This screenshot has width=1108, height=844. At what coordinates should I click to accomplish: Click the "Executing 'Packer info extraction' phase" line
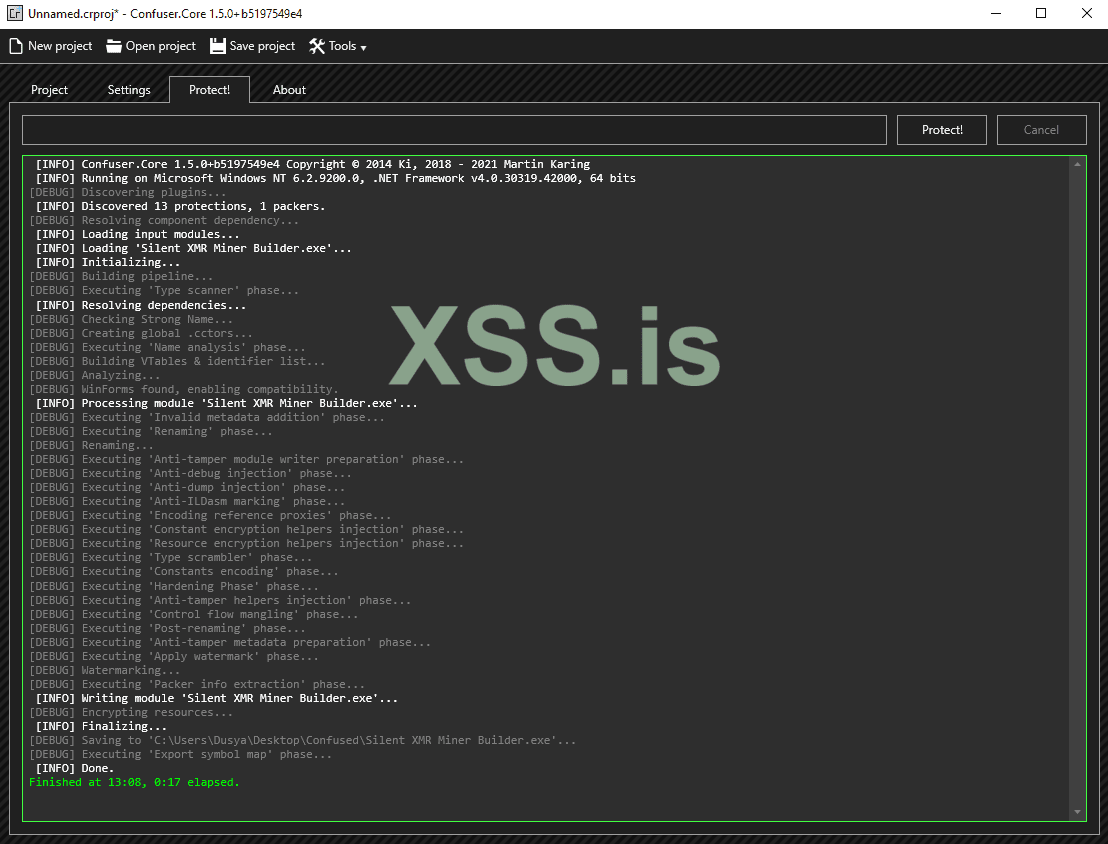pyautogui.click(x=197, y=684)
